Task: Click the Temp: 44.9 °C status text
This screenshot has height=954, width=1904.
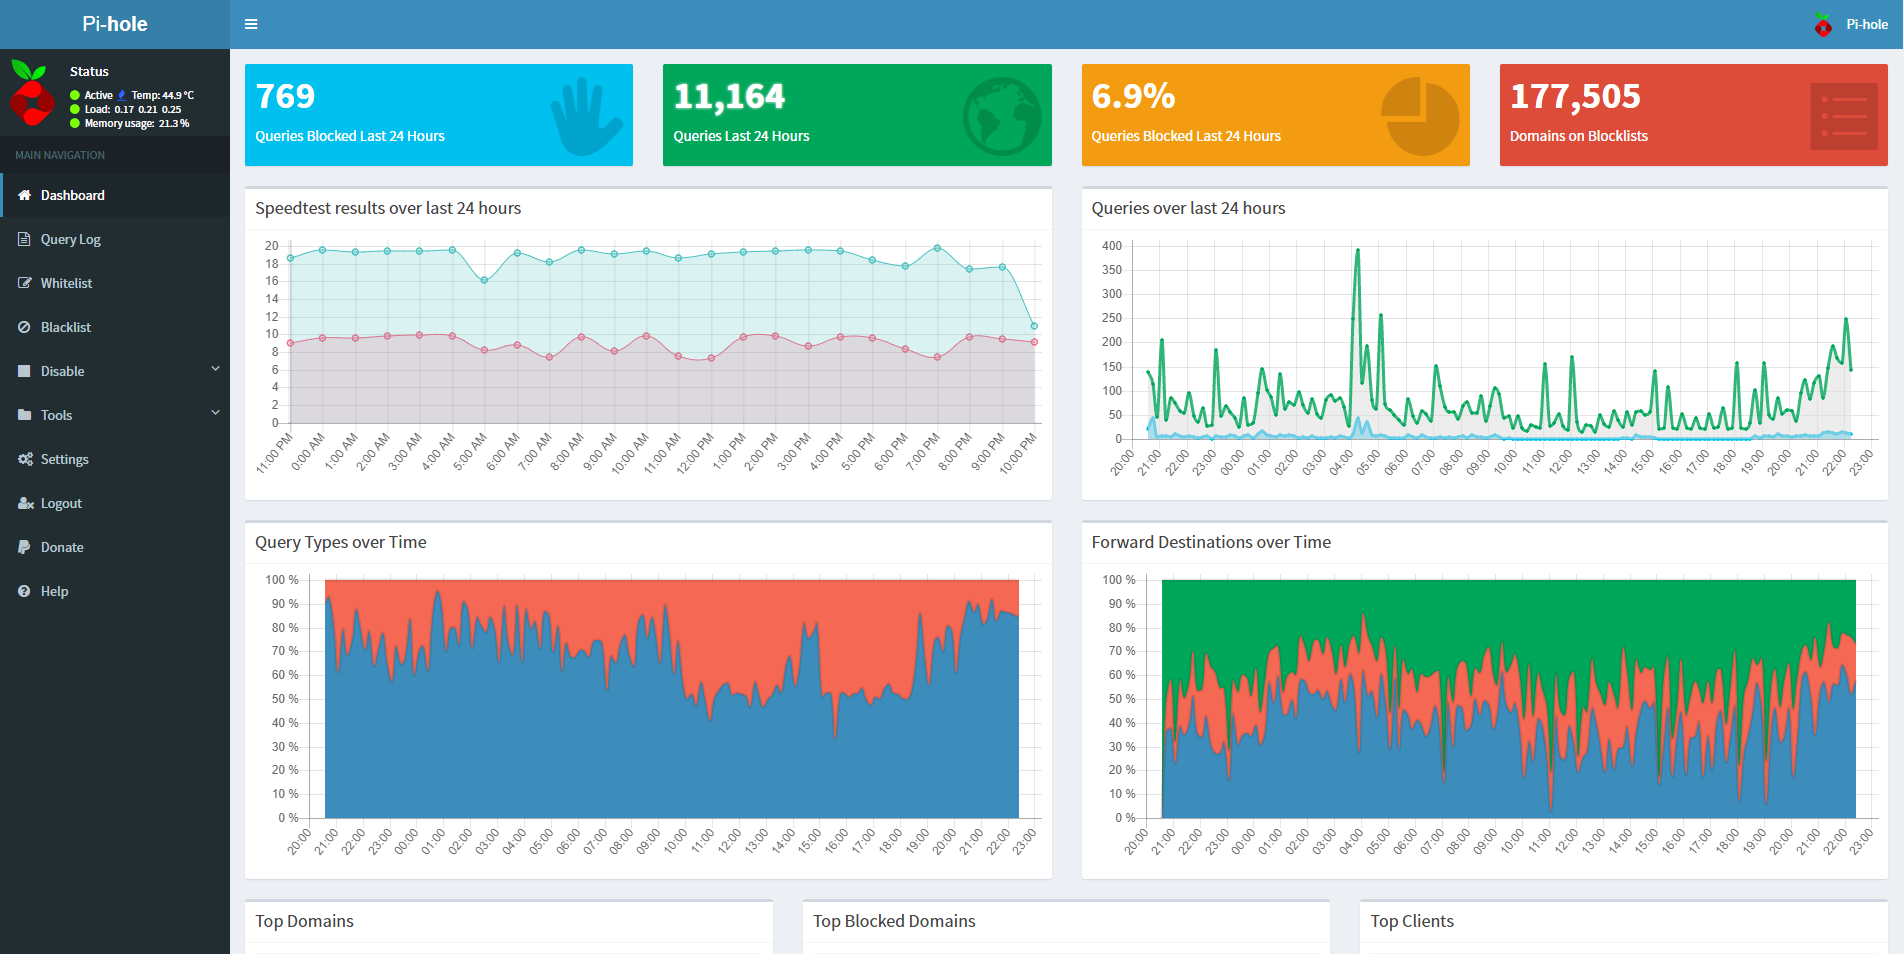Action: pos(163,95)
